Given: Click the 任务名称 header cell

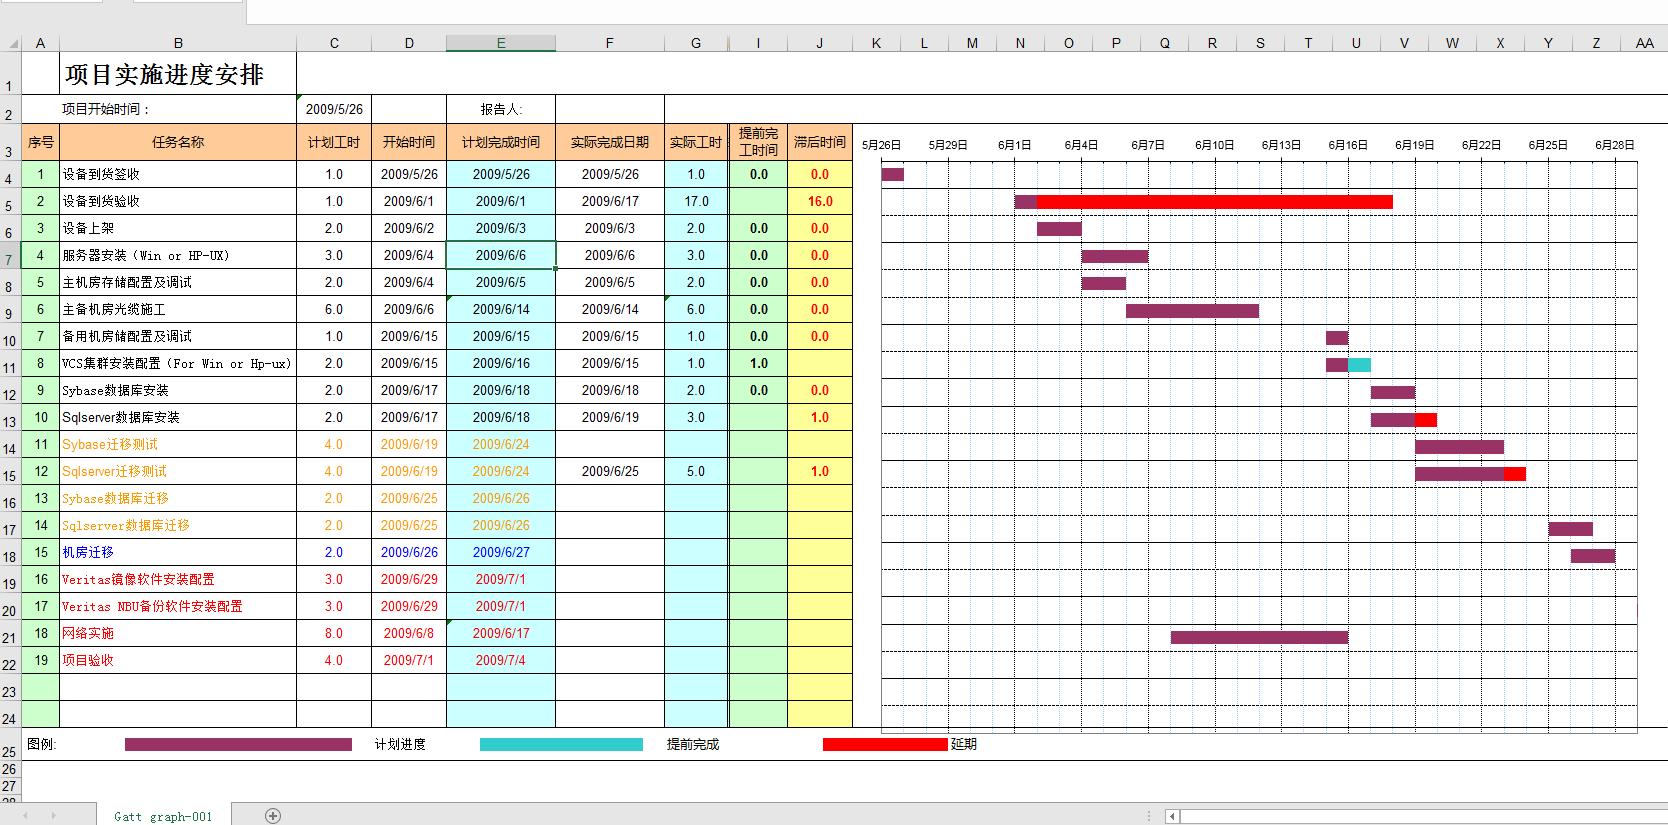Looking at the screenshot, I should click(178, 142).
